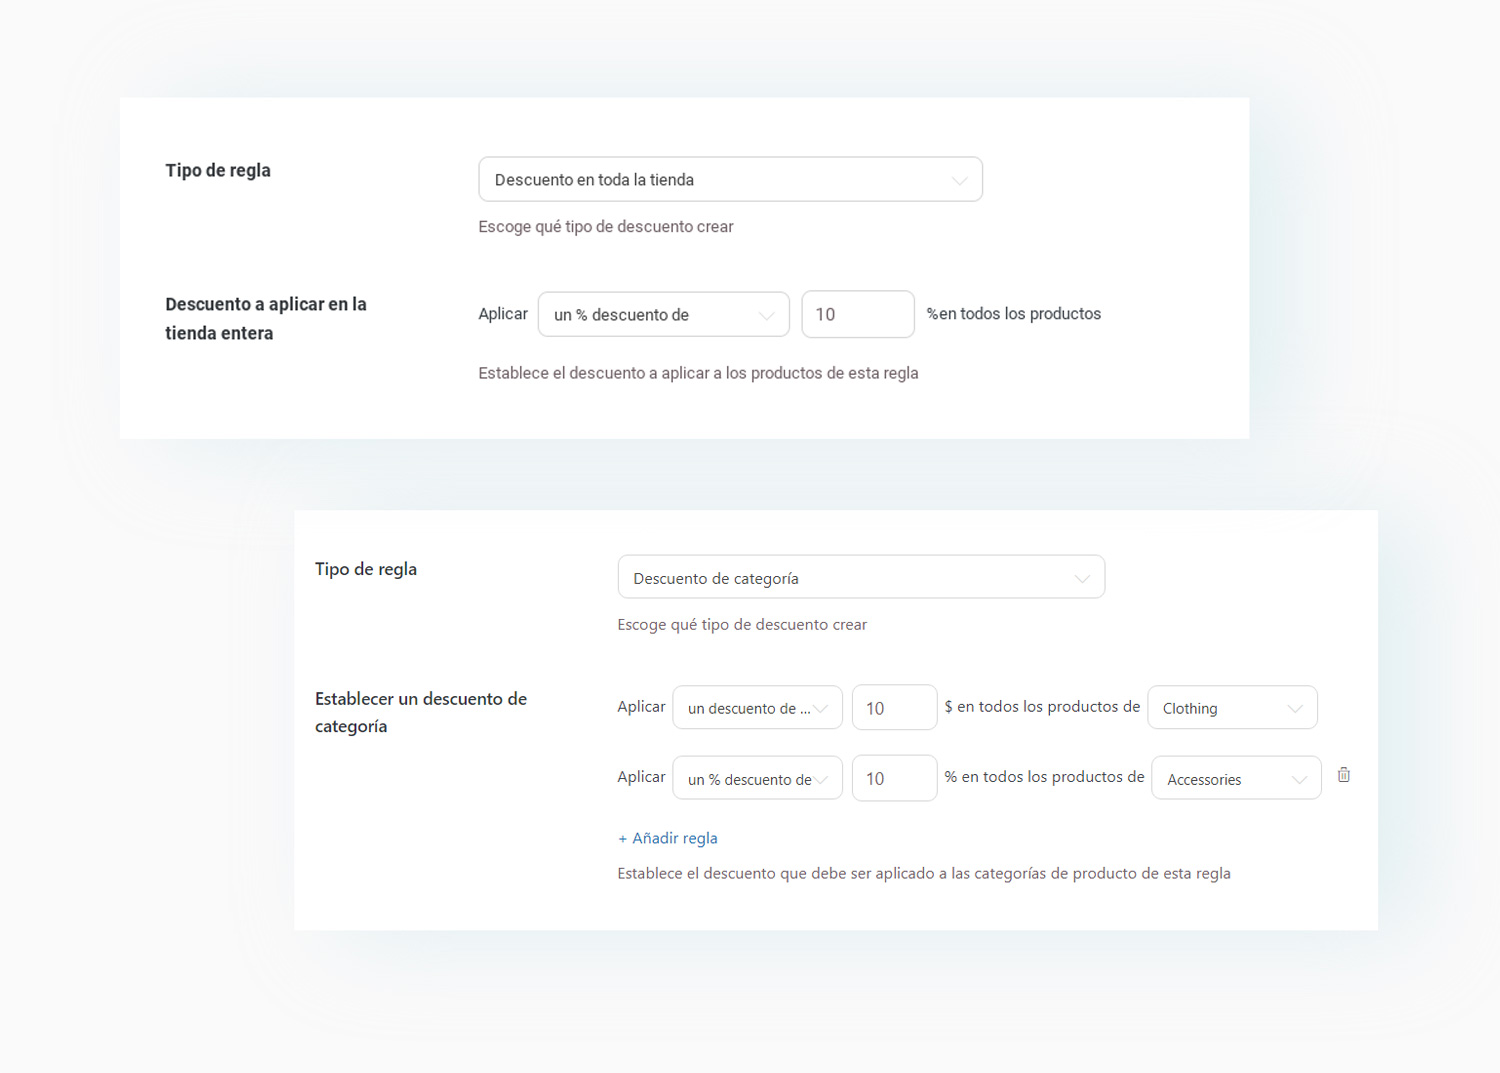Viewport: 1500px width, 1073px height.
Task: Click the chevron in the Accessories row discount type selector
Action: point(821,780)
